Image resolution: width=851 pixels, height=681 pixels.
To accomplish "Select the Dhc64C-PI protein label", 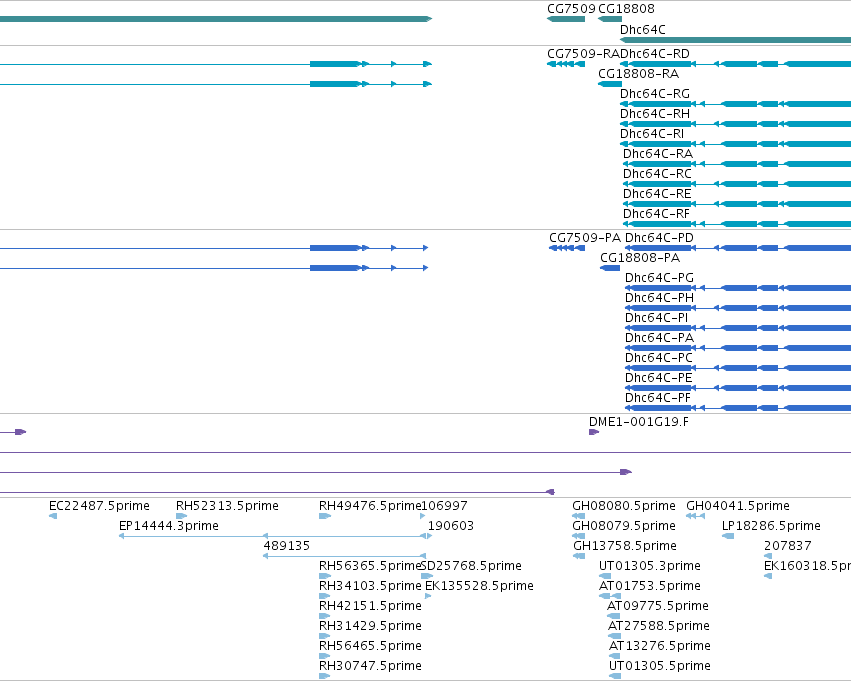I will pos(657,318).
